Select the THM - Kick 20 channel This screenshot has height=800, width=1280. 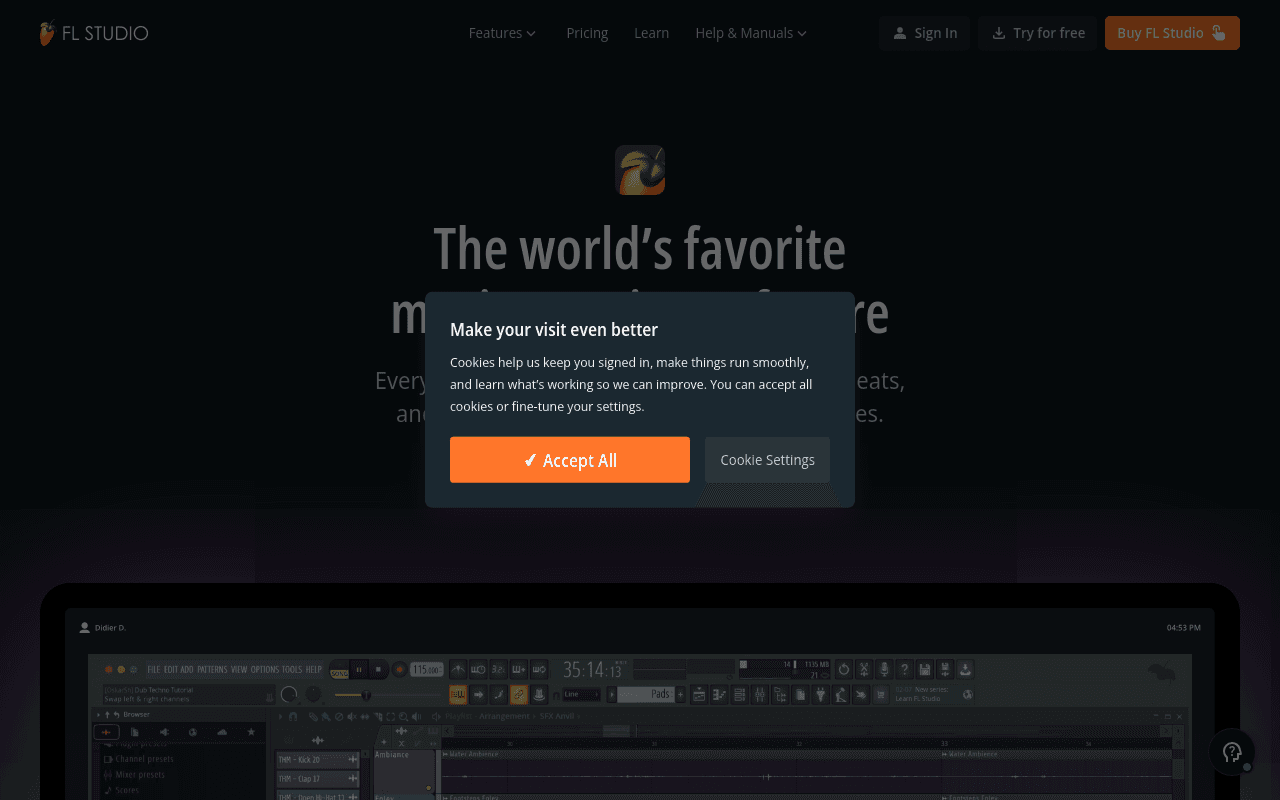(317, 760)
